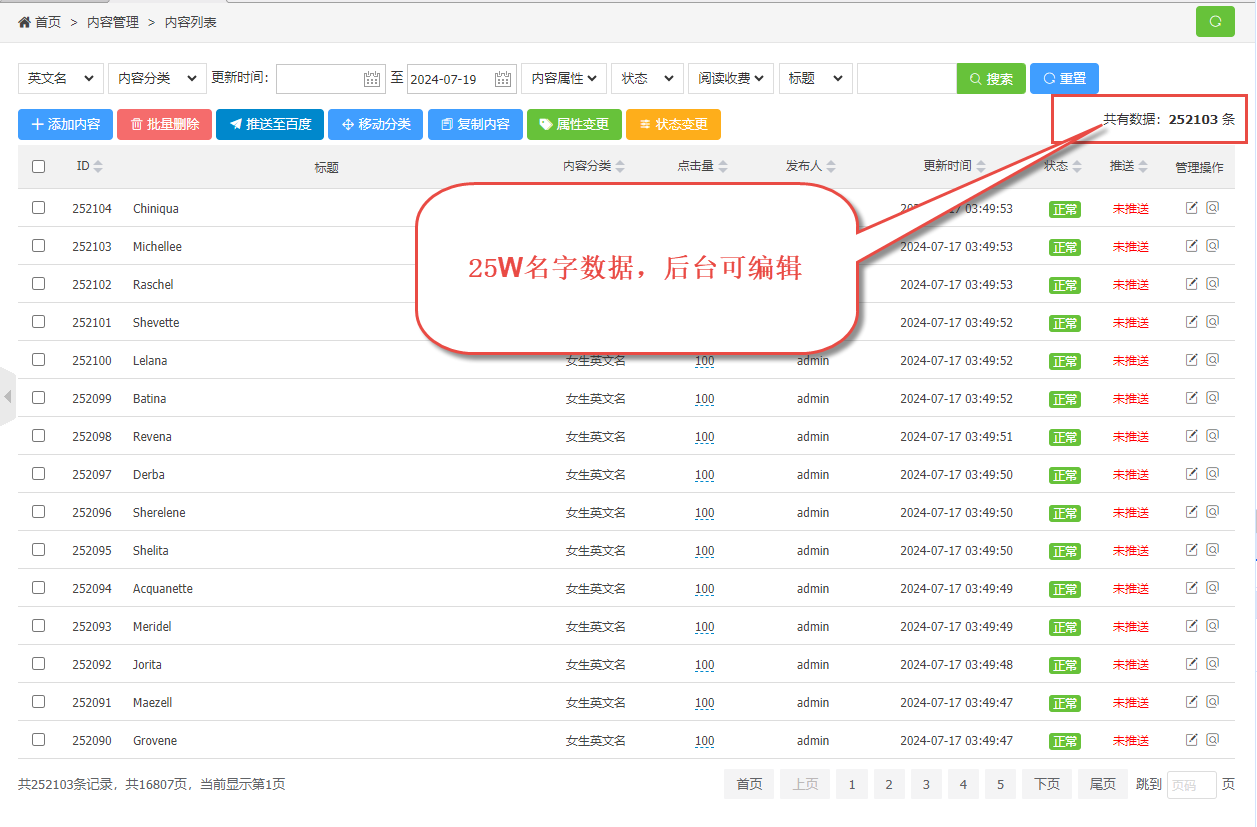
Task: Expand the 内容属性 dropdown
Action: click(x=563, y=79)
